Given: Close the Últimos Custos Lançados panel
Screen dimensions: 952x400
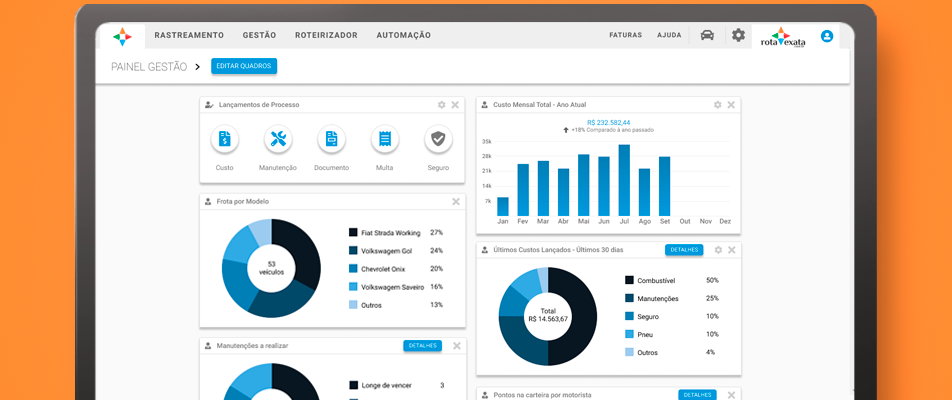Looking at the screenshot, I should coord(732,250).
